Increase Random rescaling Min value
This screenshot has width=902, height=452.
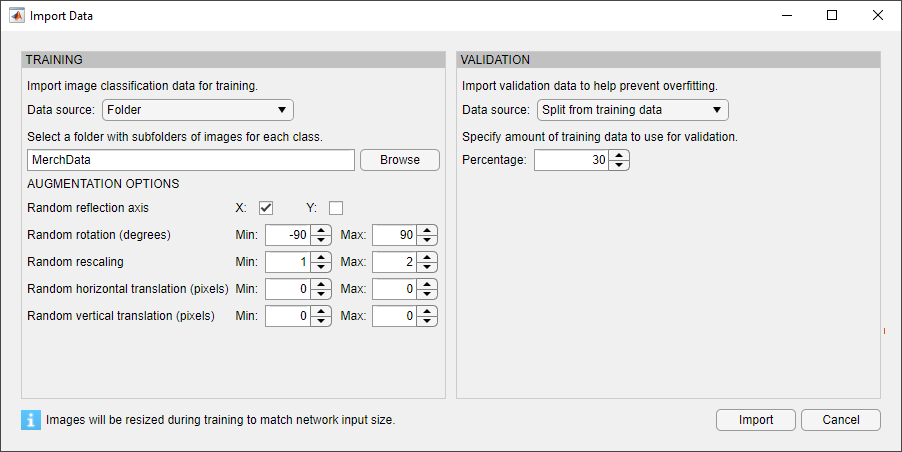click(320, 257)
